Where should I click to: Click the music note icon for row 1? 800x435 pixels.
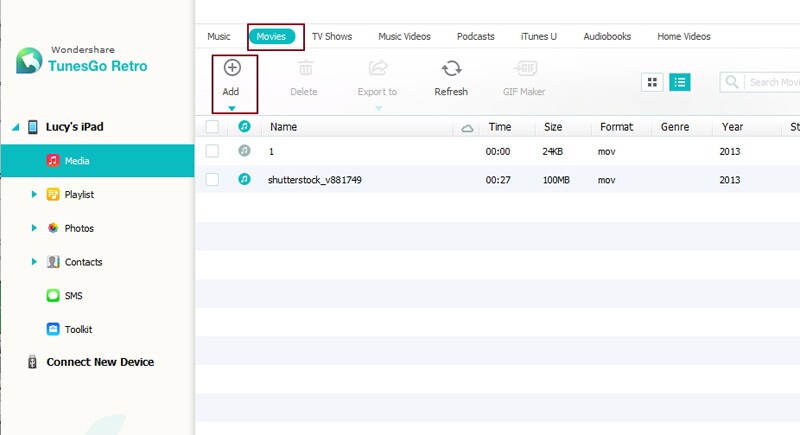(244, 150)
